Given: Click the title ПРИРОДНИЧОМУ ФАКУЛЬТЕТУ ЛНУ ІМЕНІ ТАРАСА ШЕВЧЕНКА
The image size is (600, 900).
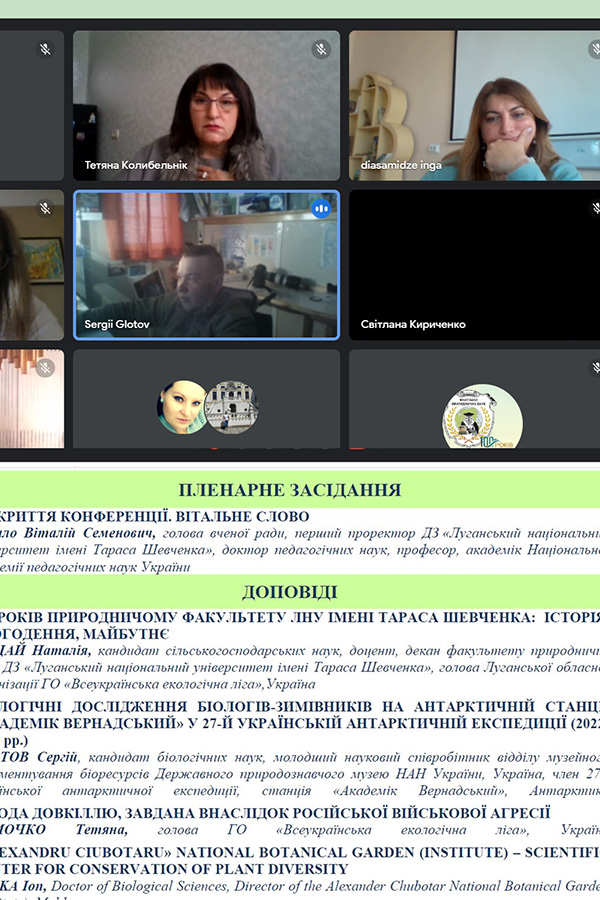Looking at the screenshot, I should pos(291,618).
